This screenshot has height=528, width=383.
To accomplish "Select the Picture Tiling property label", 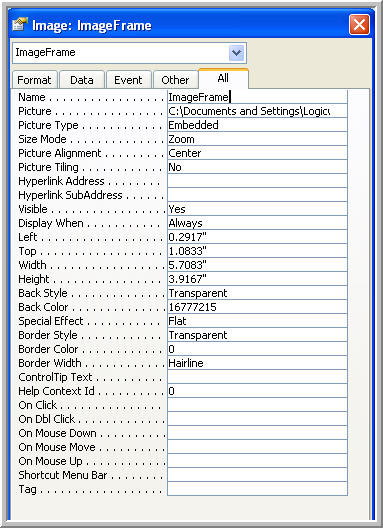I will coord(48,167).
